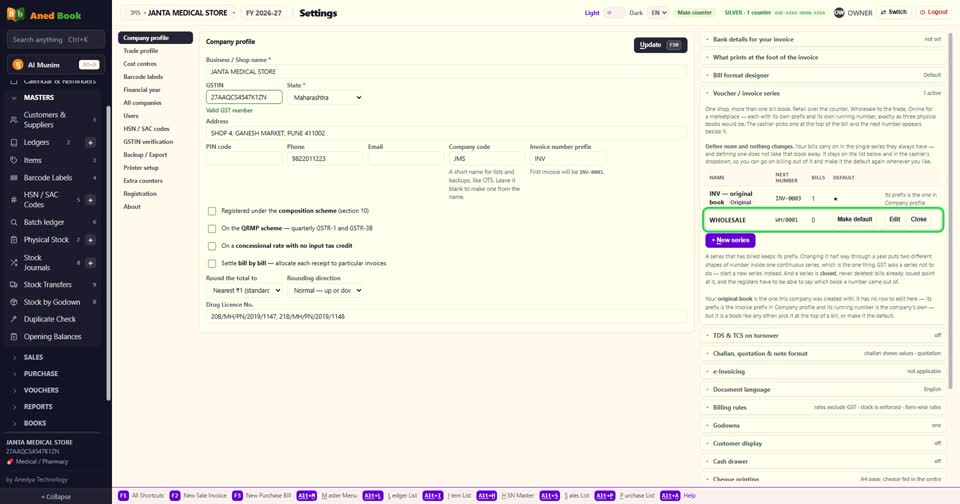Click the F3 New Purchase Bill badge
Screen dimensions: 960x504
click(237, 495)
